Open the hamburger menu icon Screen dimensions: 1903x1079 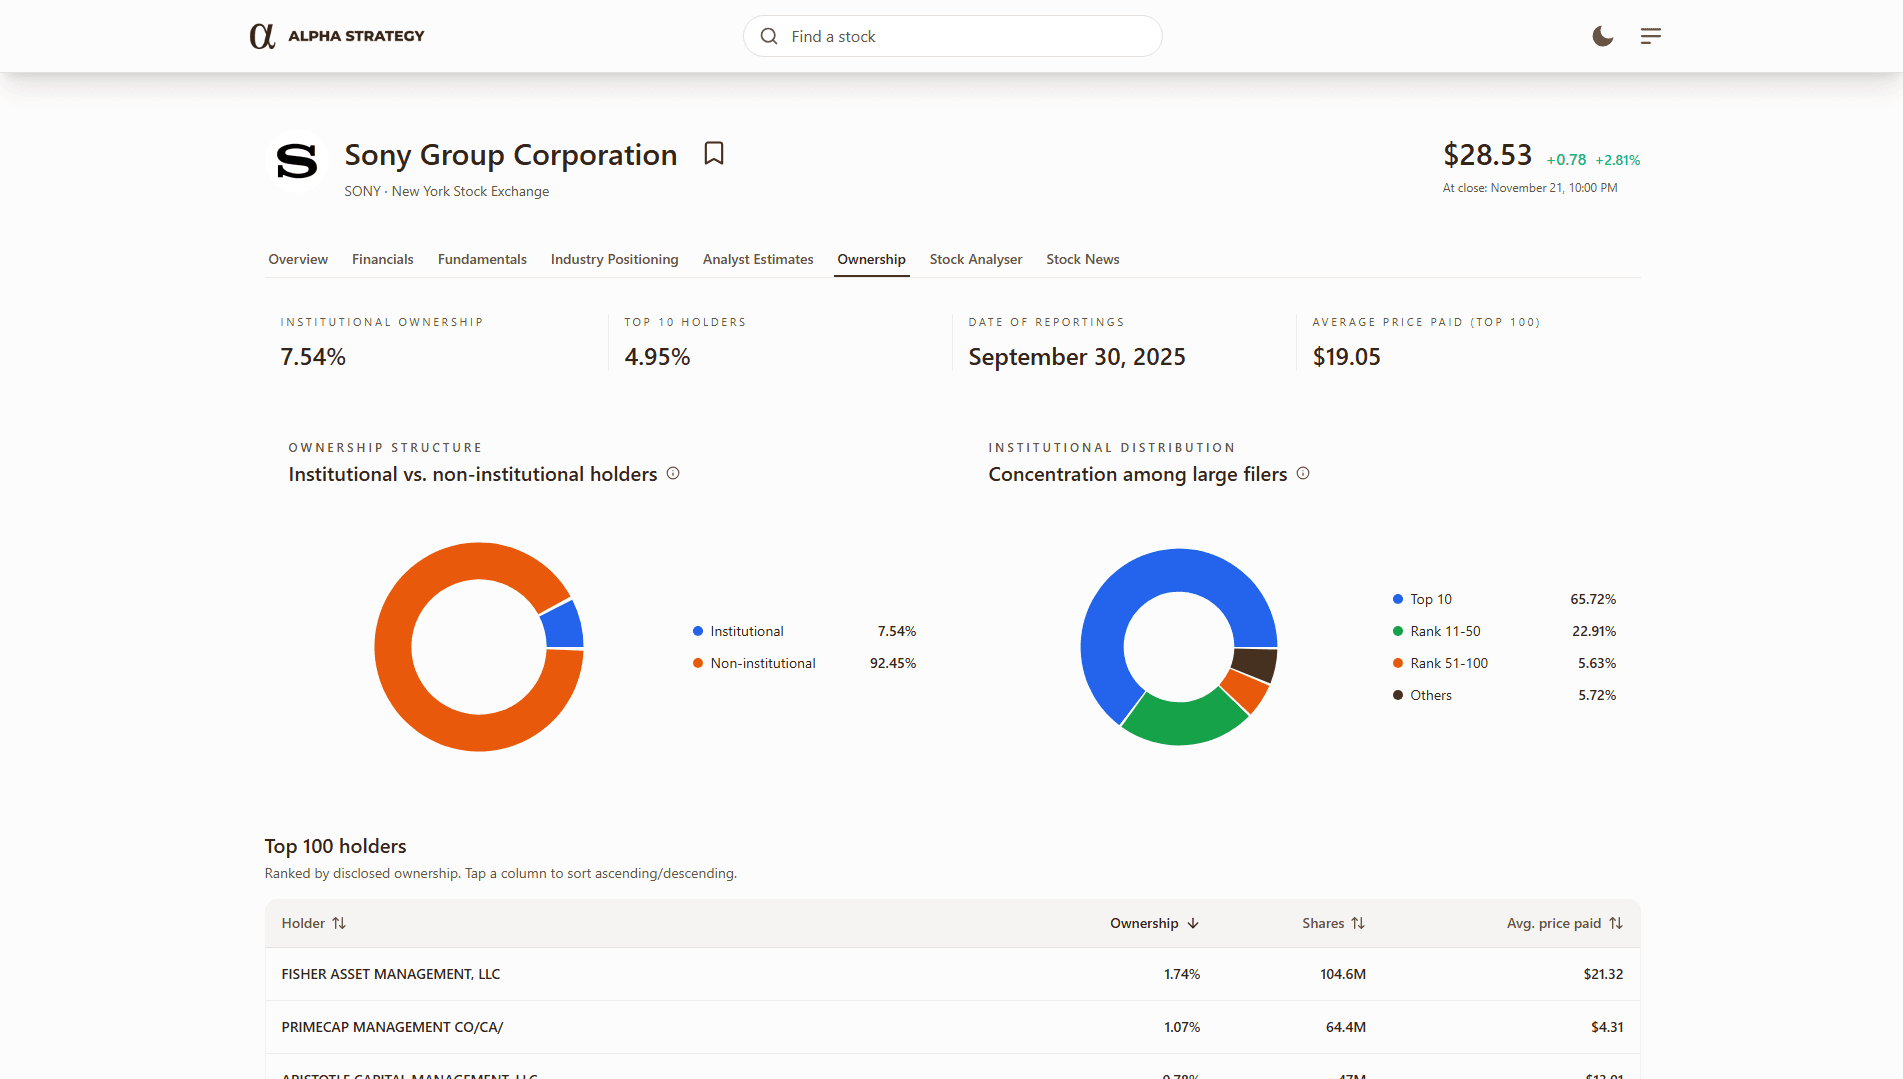click(x=1650, y=36)
